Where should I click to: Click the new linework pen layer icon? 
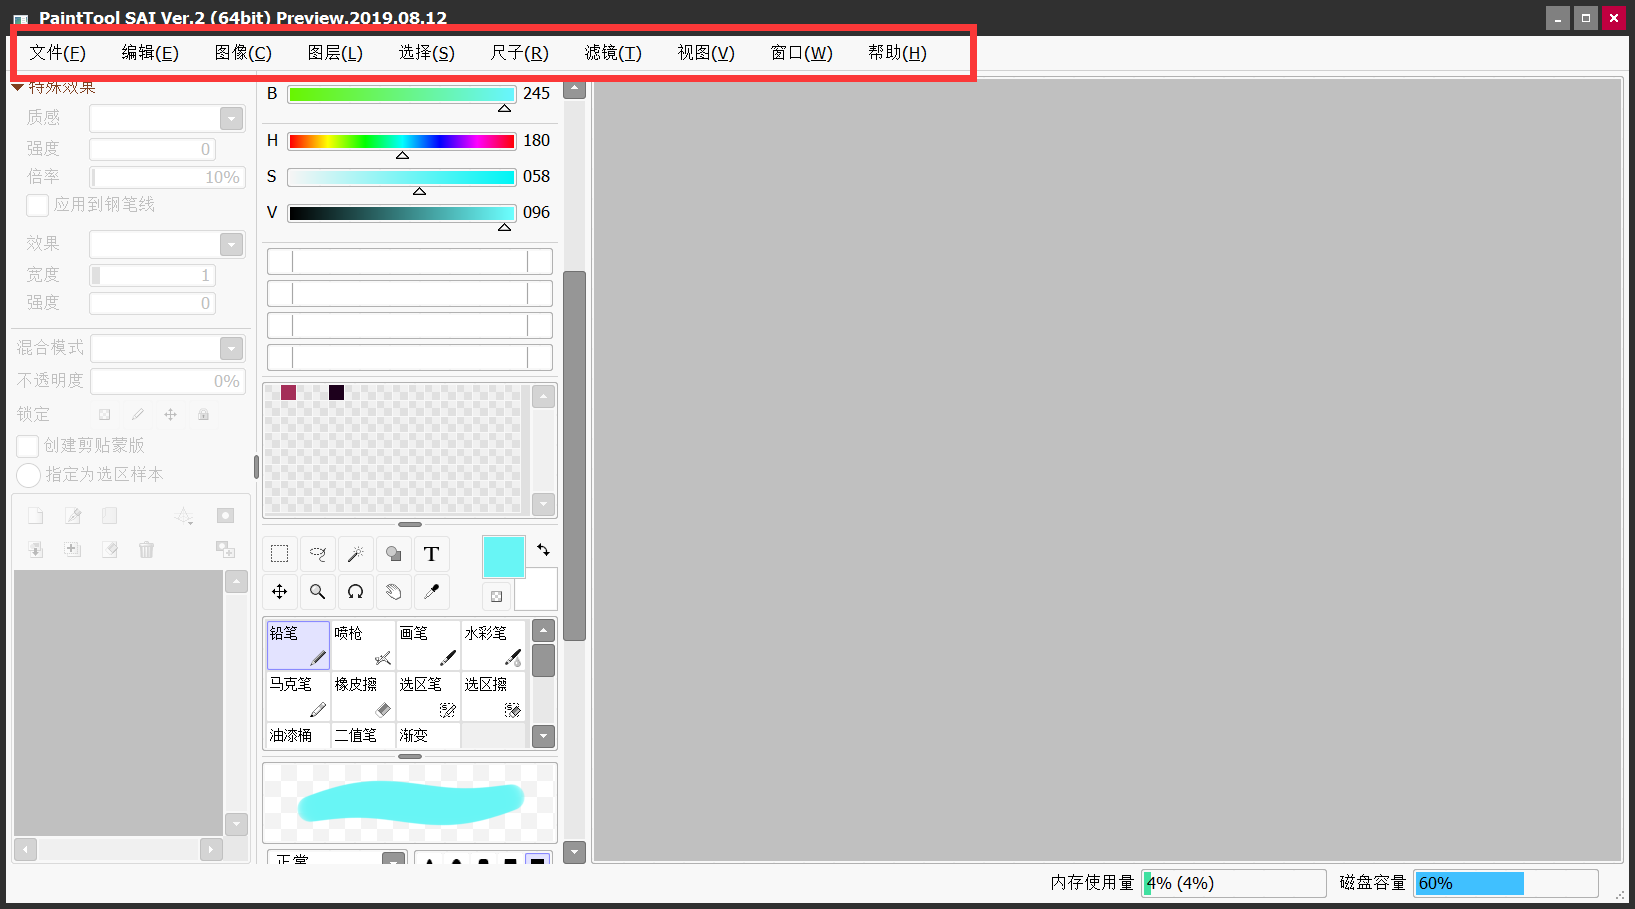[73, 516]
